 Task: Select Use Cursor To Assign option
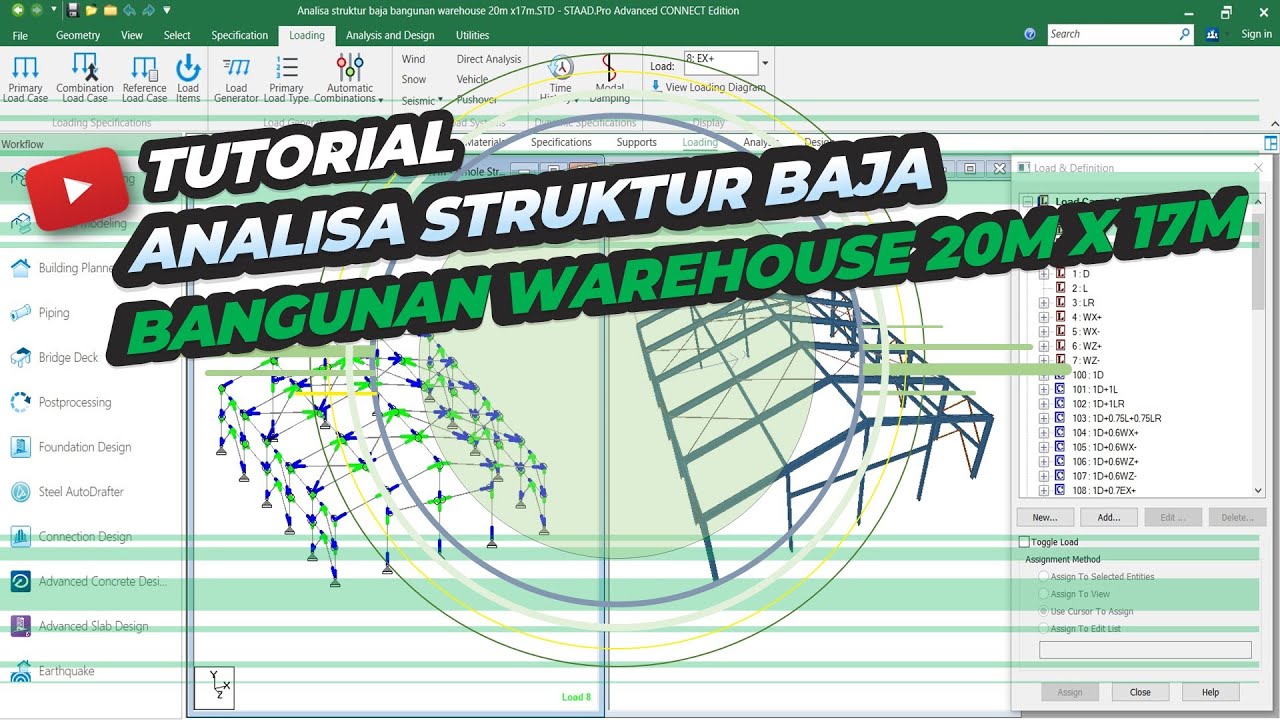[x=1045, y=611]
